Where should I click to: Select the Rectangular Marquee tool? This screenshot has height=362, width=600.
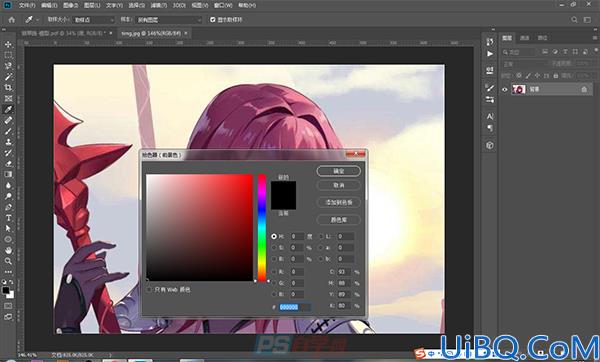[8, 55]
